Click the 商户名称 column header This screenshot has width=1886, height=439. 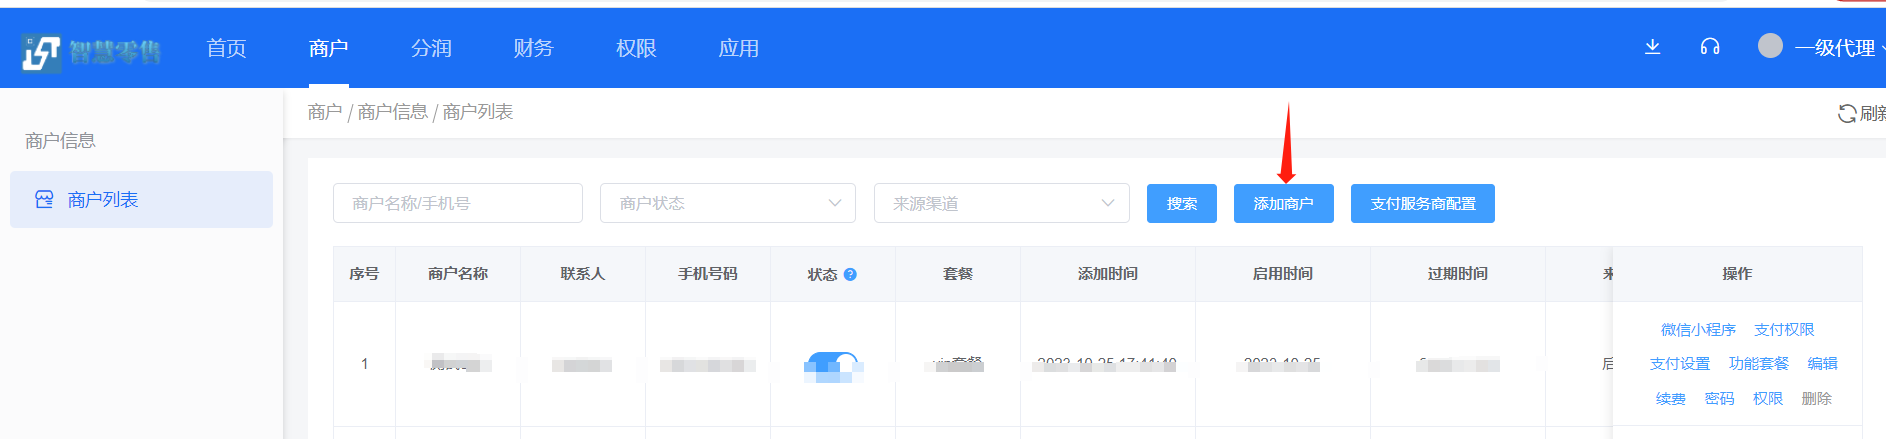point(458,274)
